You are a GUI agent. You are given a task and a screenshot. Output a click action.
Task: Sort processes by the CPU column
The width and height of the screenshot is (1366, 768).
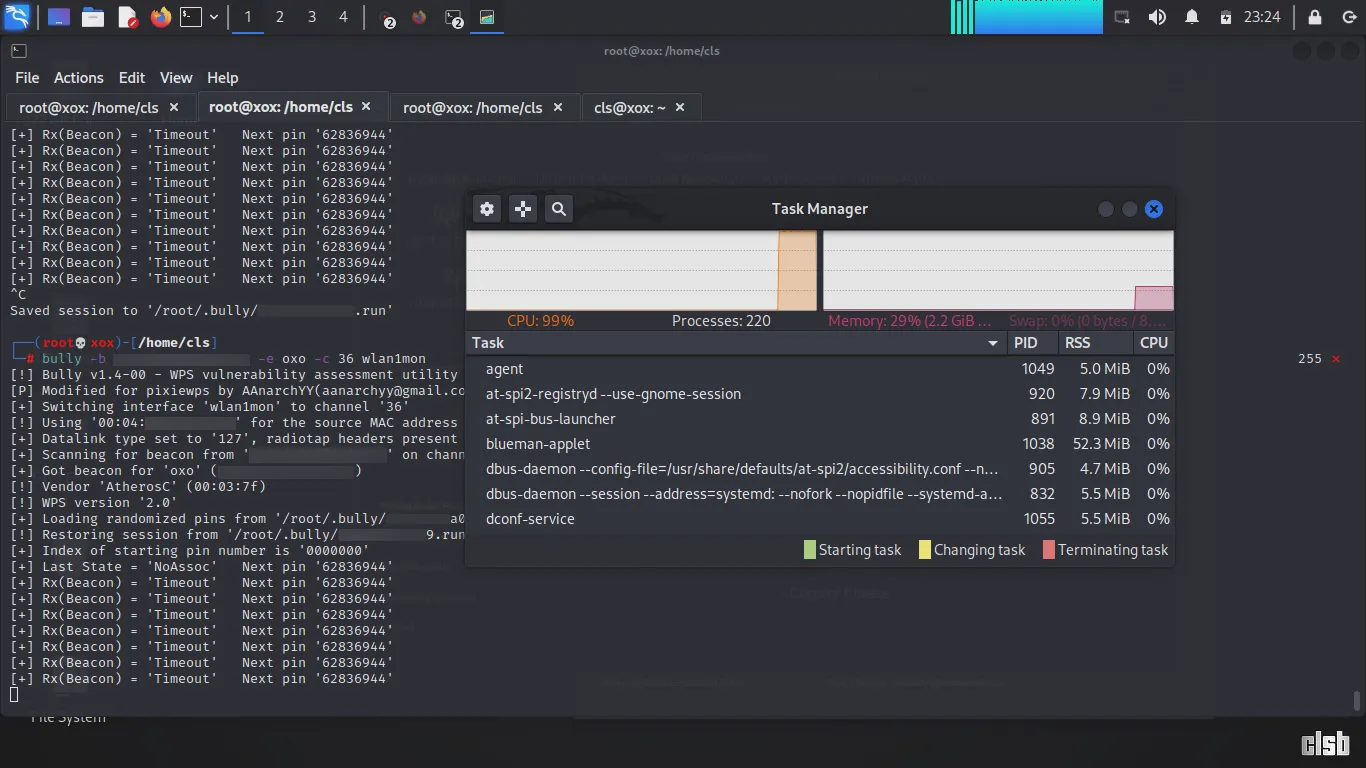point(1154,342)
